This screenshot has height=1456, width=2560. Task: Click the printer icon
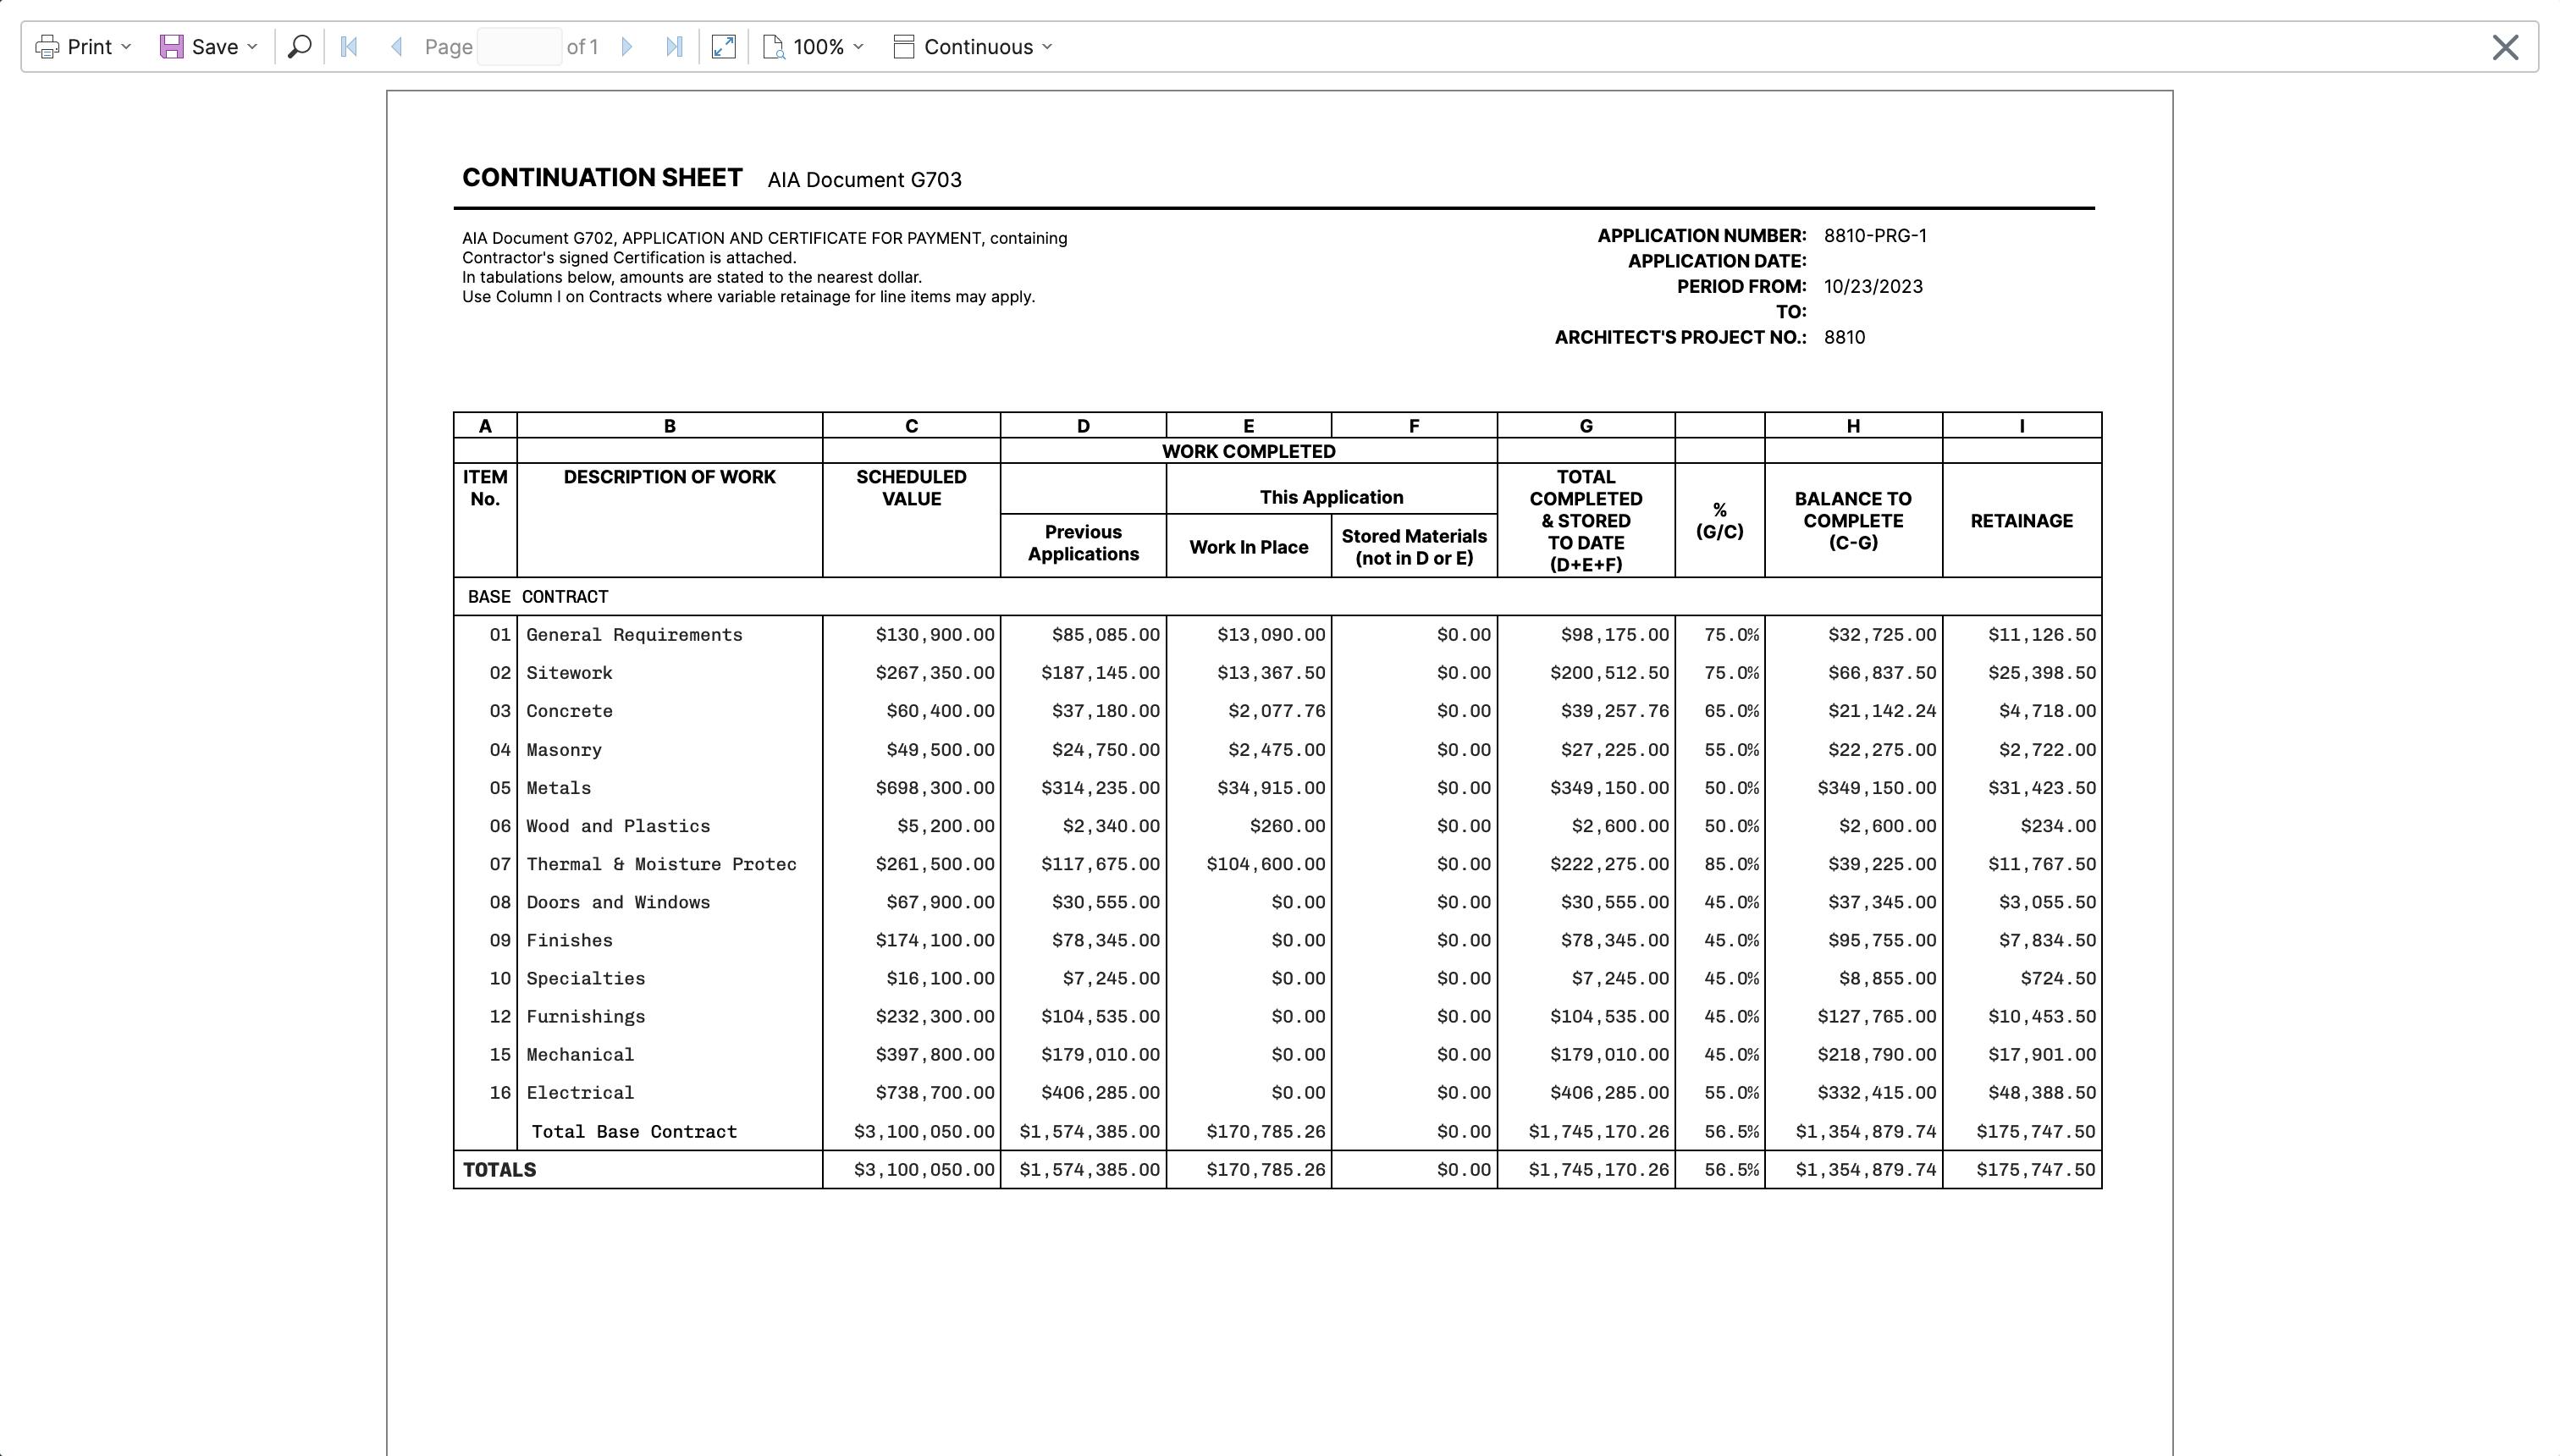(47, 47)
